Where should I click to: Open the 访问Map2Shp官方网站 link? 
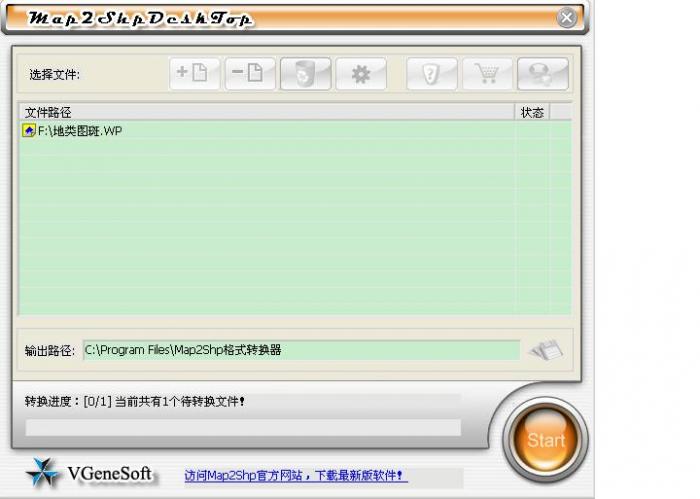pyautogui.click(x=296, y=476)
